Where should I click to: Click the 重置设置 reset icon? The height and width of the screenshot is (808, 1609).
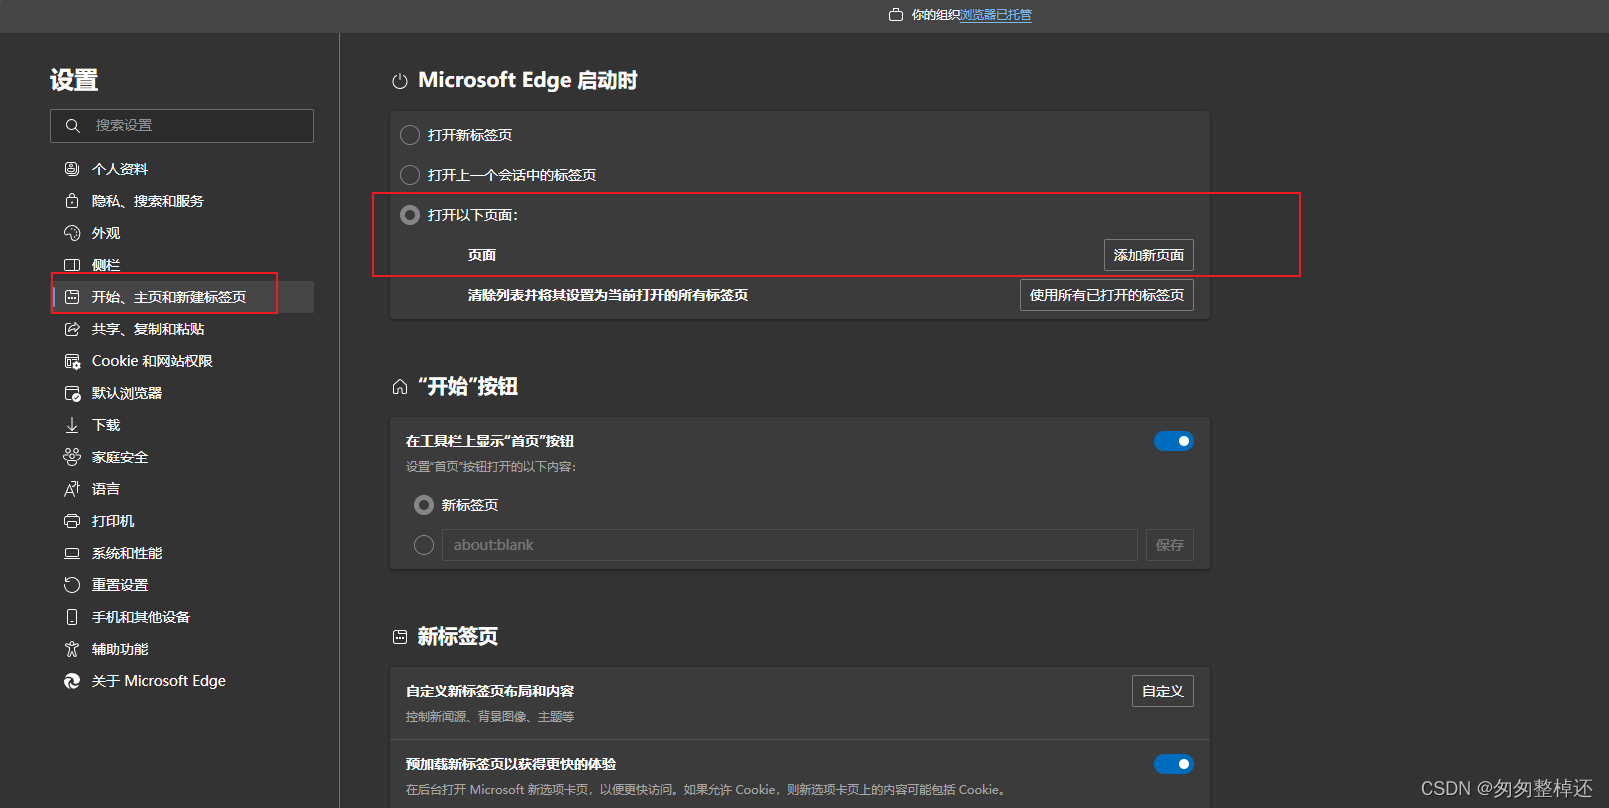pos(72,585)
